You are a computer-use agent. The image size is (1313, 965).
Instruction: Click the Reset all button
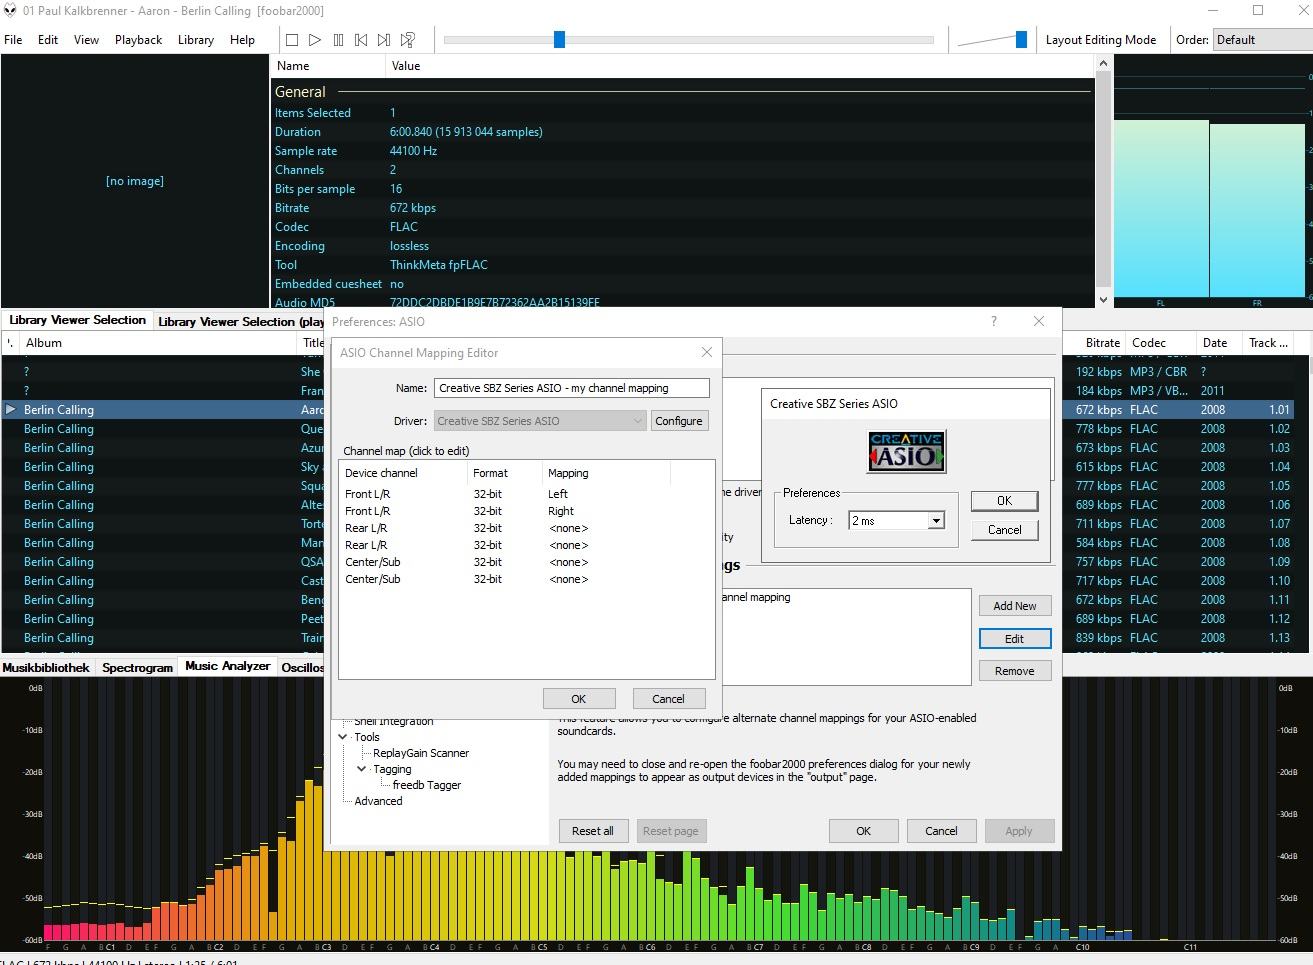point(593,831)
